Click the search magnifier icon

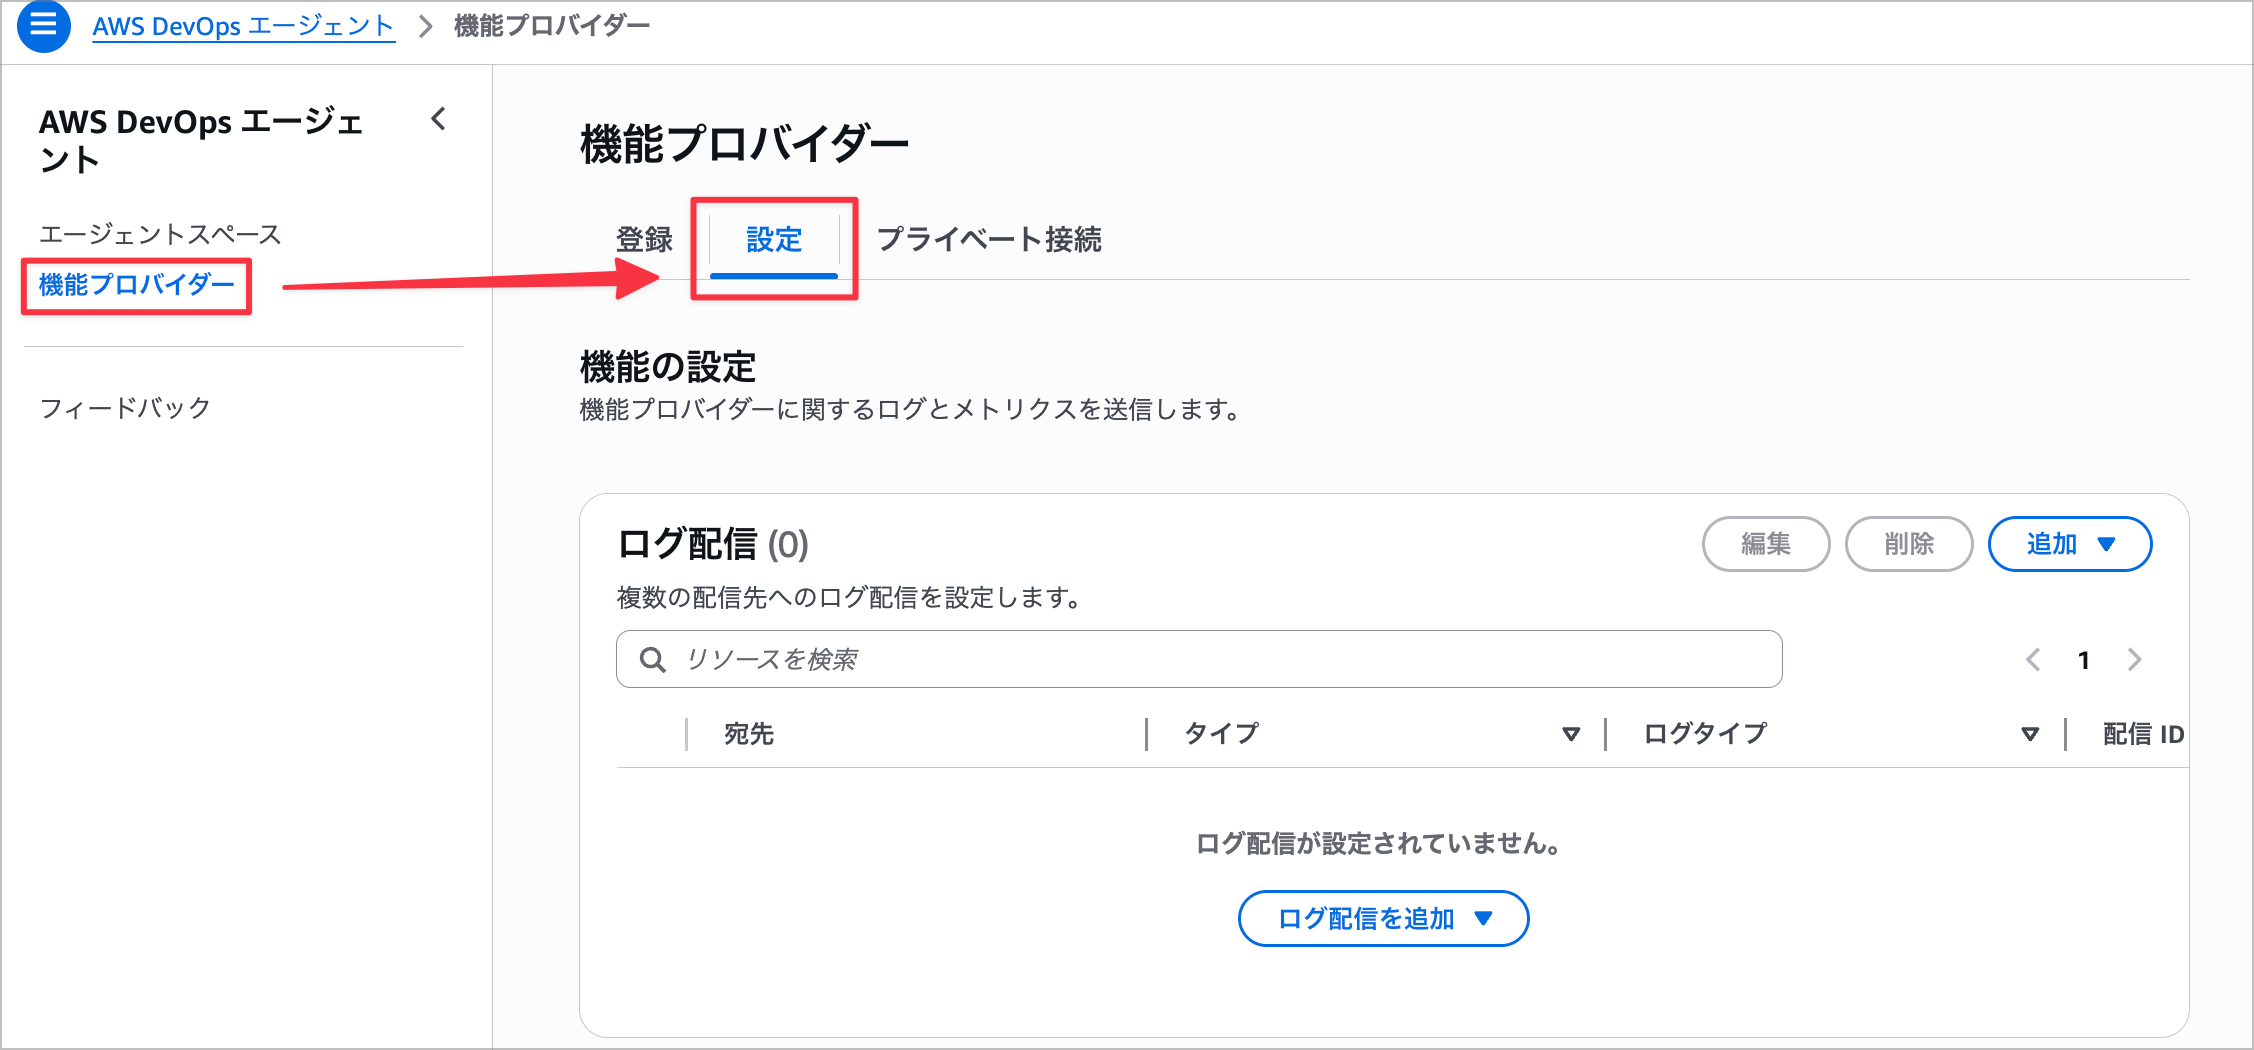click(653, 660)
